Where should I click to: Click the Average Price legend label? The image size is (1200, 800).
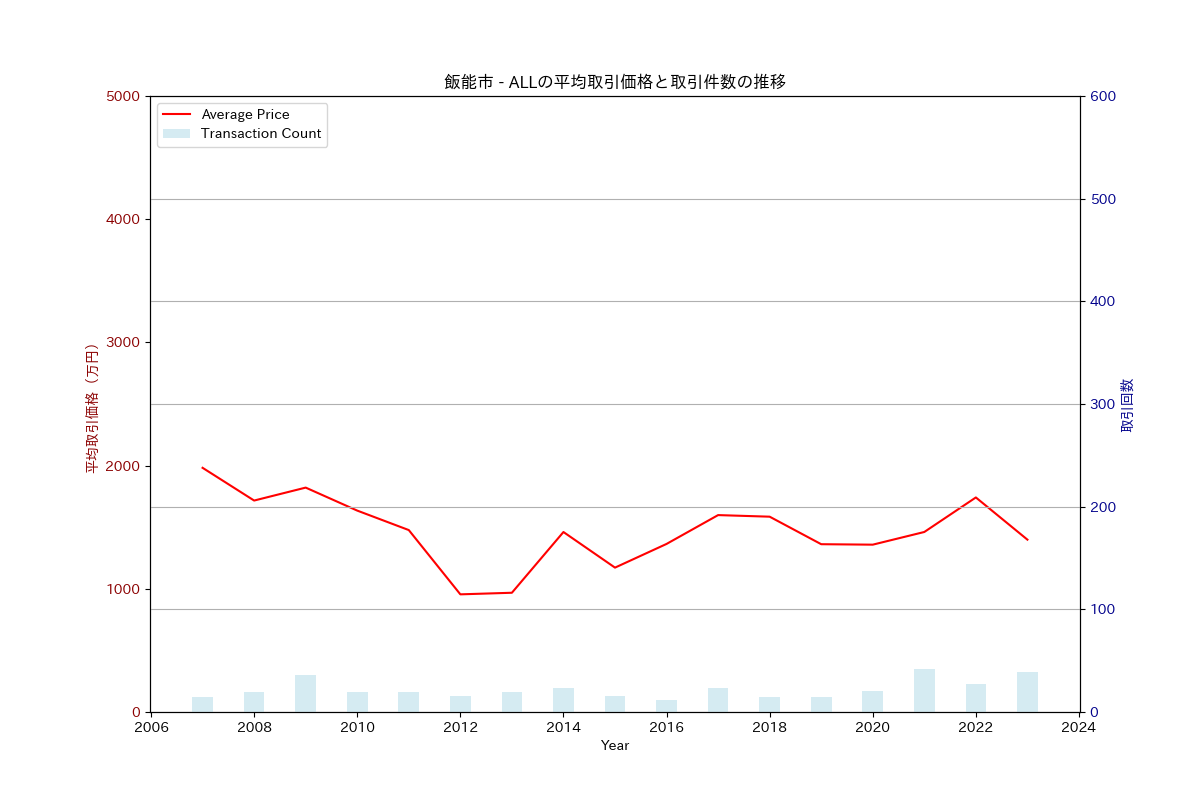pyautogui.click(x=245, y=115)
